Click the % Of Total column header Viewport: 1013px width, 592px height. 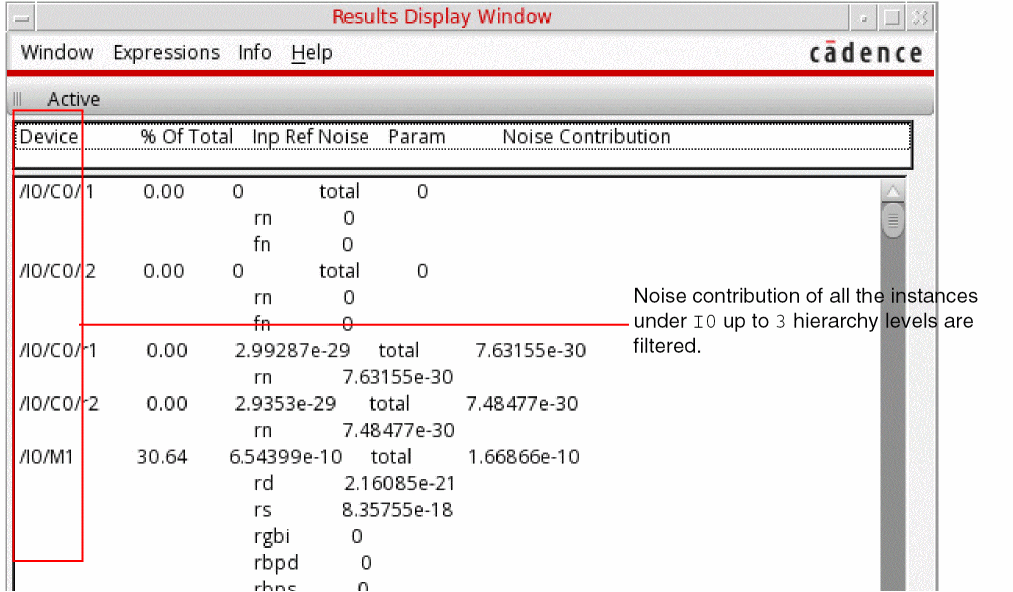coord(187,137)
